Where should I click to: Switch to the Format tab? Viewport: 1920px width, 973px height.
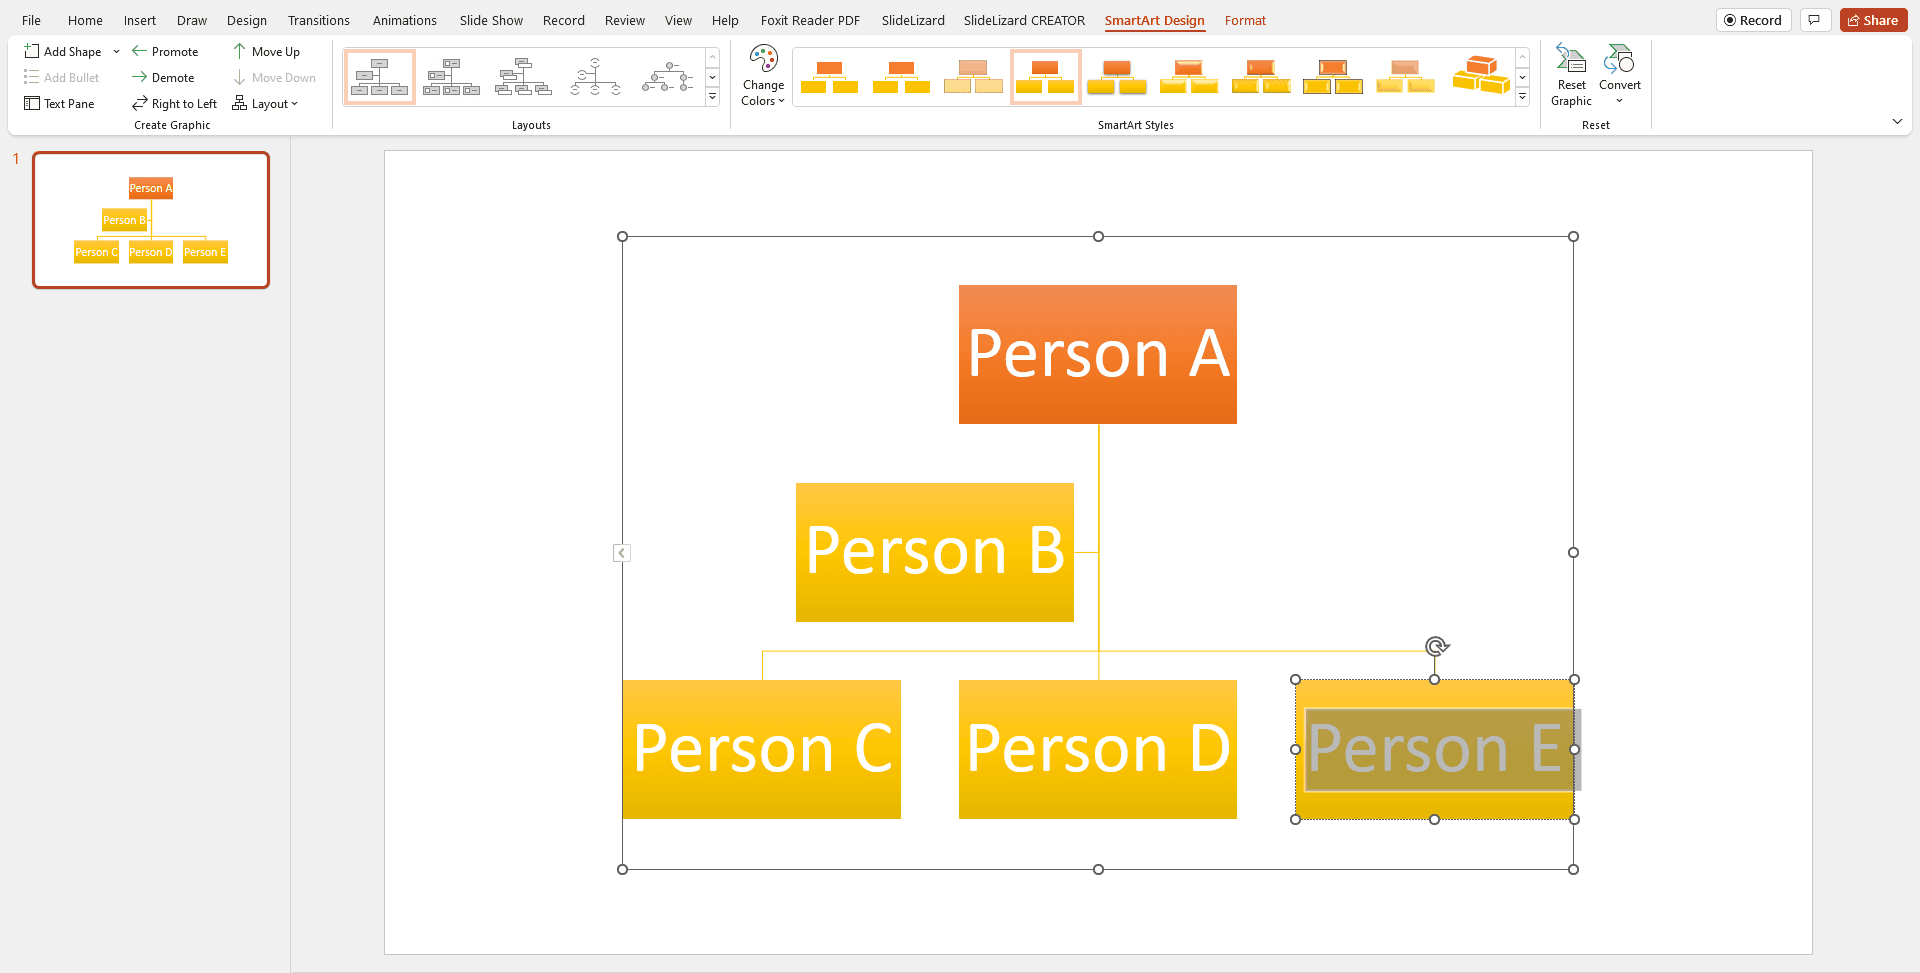[x=1245, y=20]
